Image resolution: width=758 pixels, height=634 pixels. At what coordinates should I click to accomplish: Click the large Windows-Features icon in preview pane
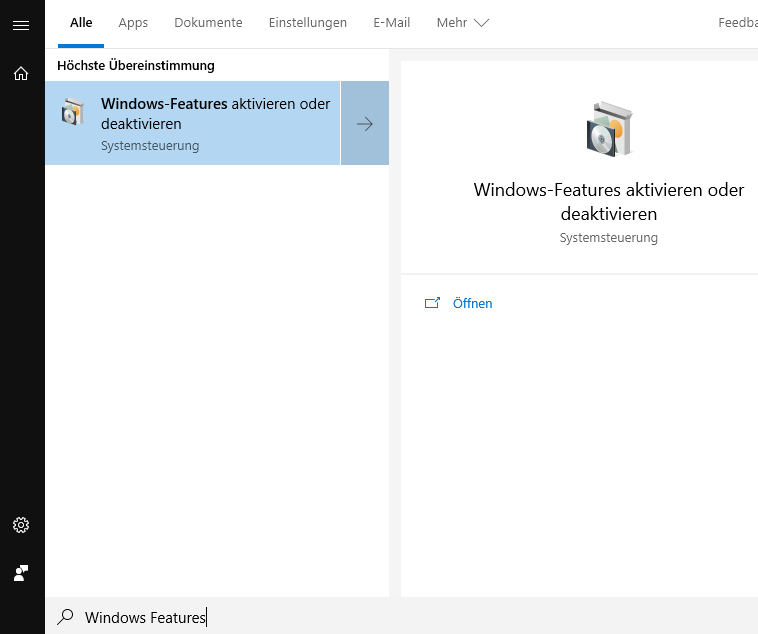coord(609,128)
